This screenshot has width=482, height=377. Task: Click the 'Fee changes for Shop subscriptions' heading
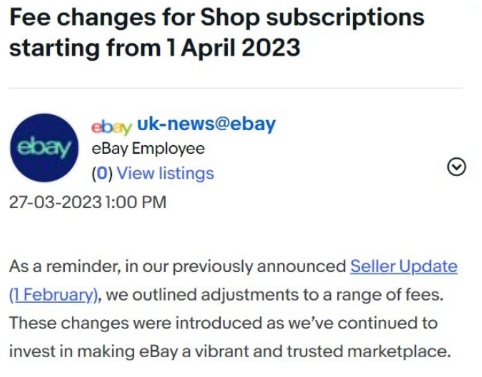point(217,17)
